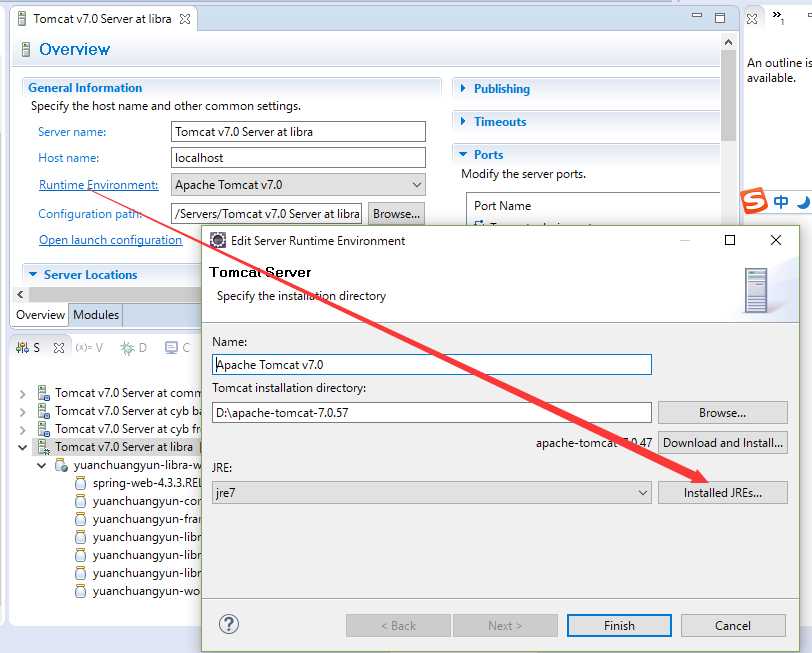Open the Overview tab of server editor
Viewport: 812px width, 653px height.
coord(40,315)
